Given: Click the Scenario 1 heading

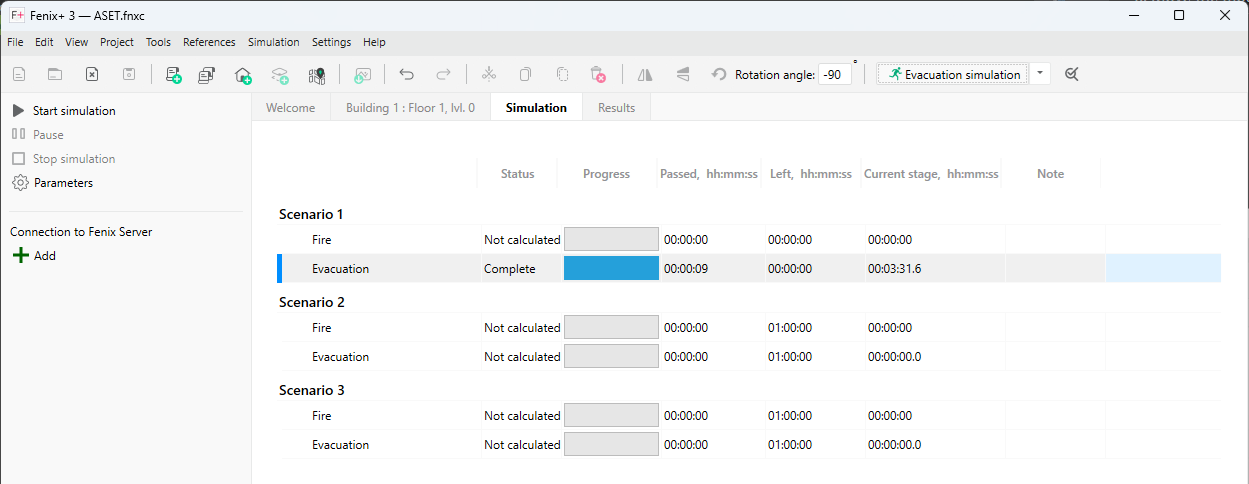Looking at the screenshot, I should [x=311, y=214].
